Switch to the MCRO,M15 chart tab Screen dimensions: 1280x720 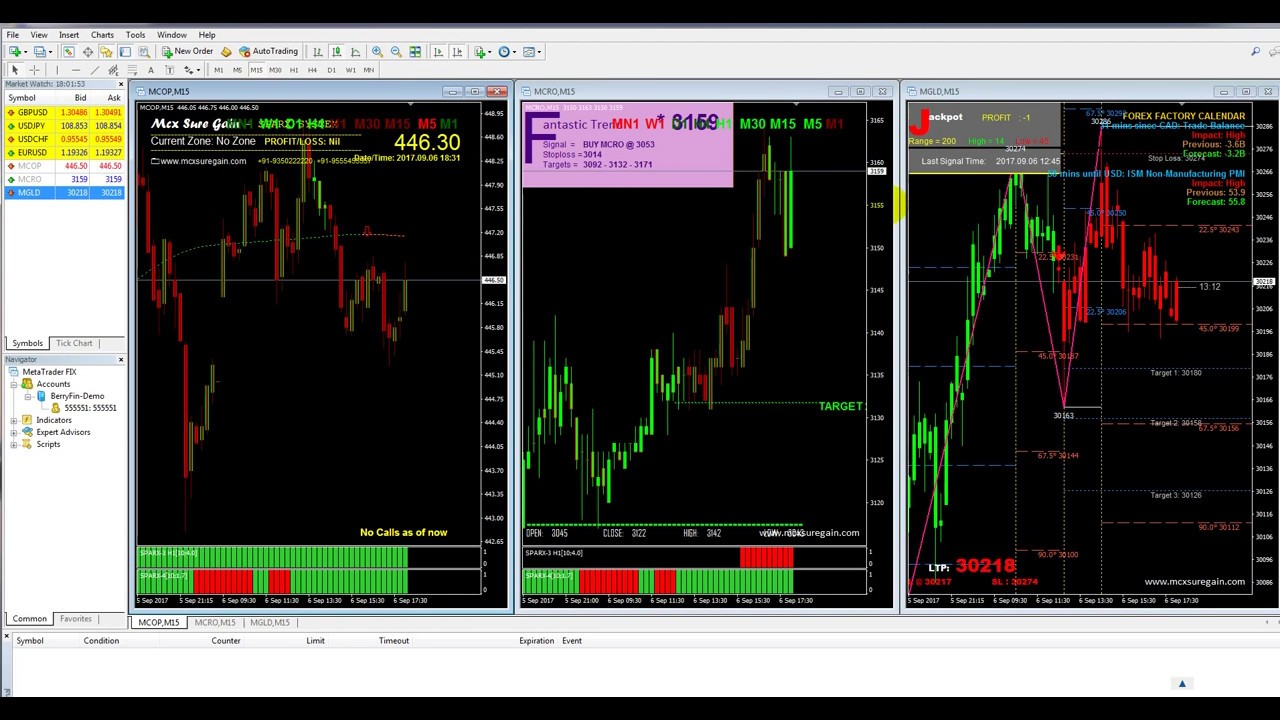tap(215, 623)
